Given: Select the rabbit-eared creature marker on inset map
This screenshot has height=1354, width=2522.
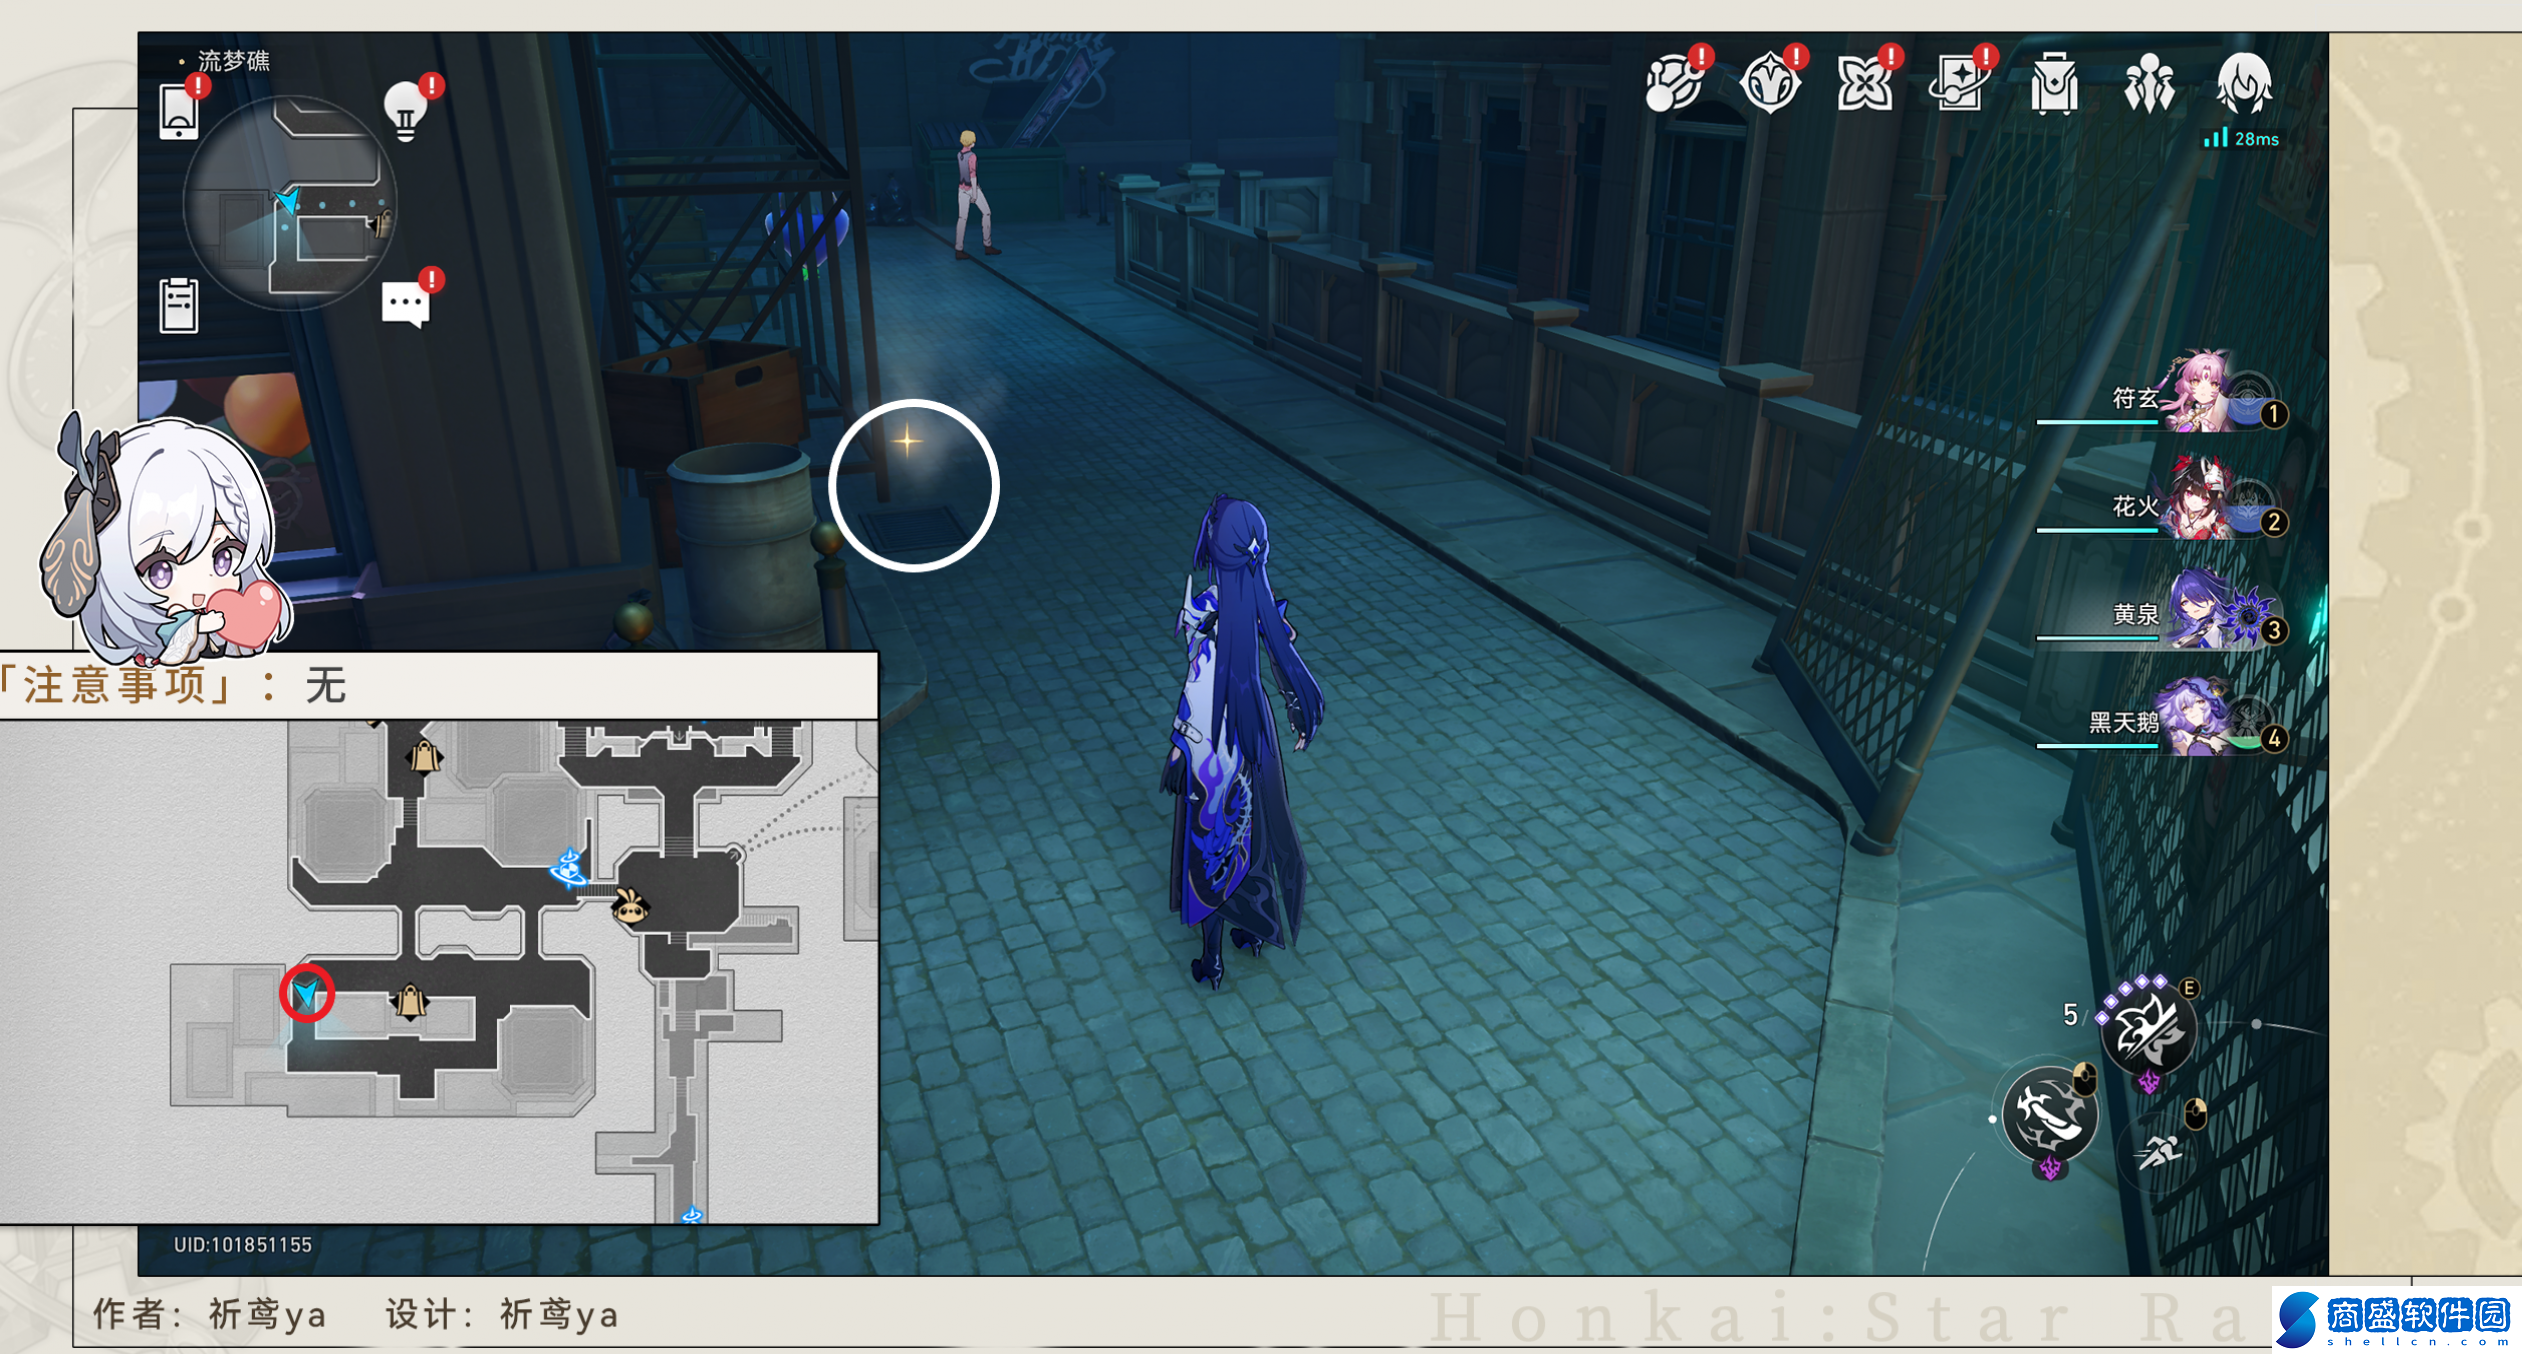Looking at the screenshot, I should click(x=630, y=907).
